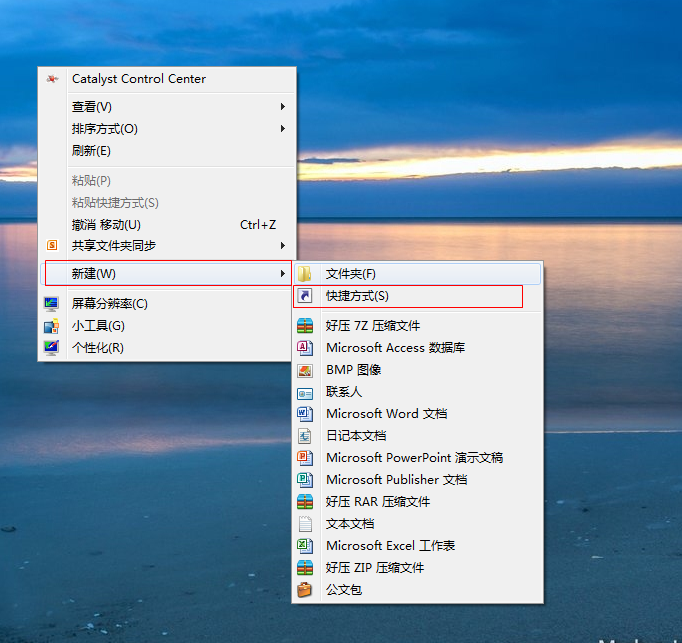The width and height of the screenshot is (682, 643).
Task: Create new Microsoft Excel 工作表
Action: click(x=418, y=546)
